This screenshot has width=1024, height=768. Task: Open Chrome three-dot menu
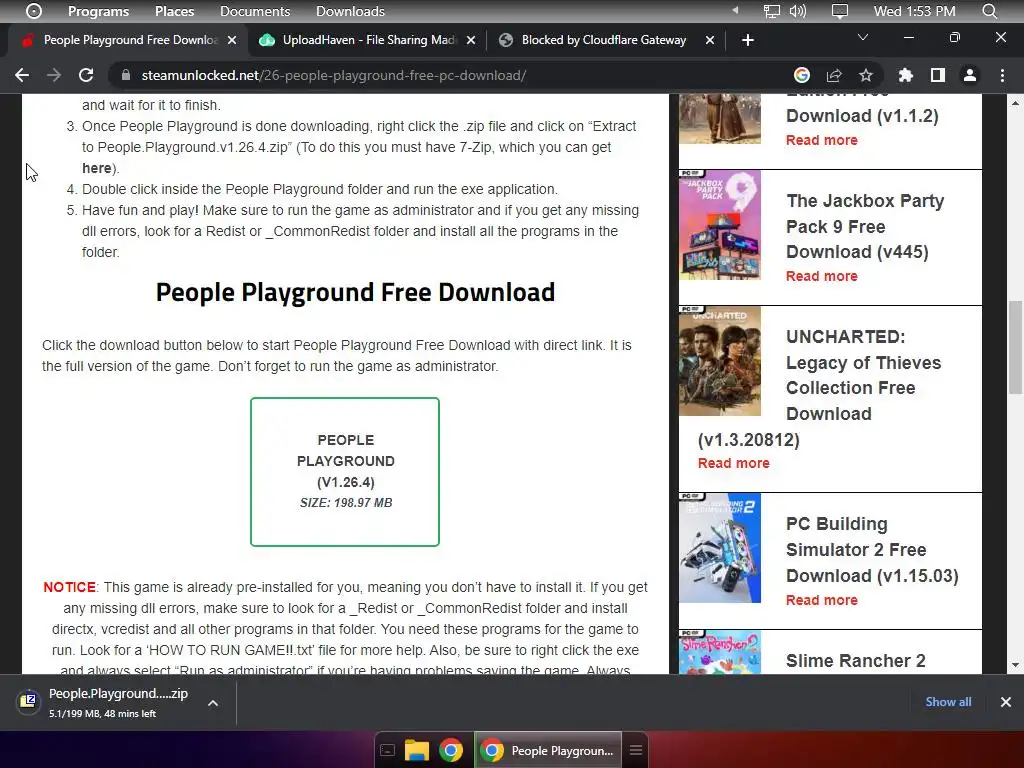[x=1002, y=75]
